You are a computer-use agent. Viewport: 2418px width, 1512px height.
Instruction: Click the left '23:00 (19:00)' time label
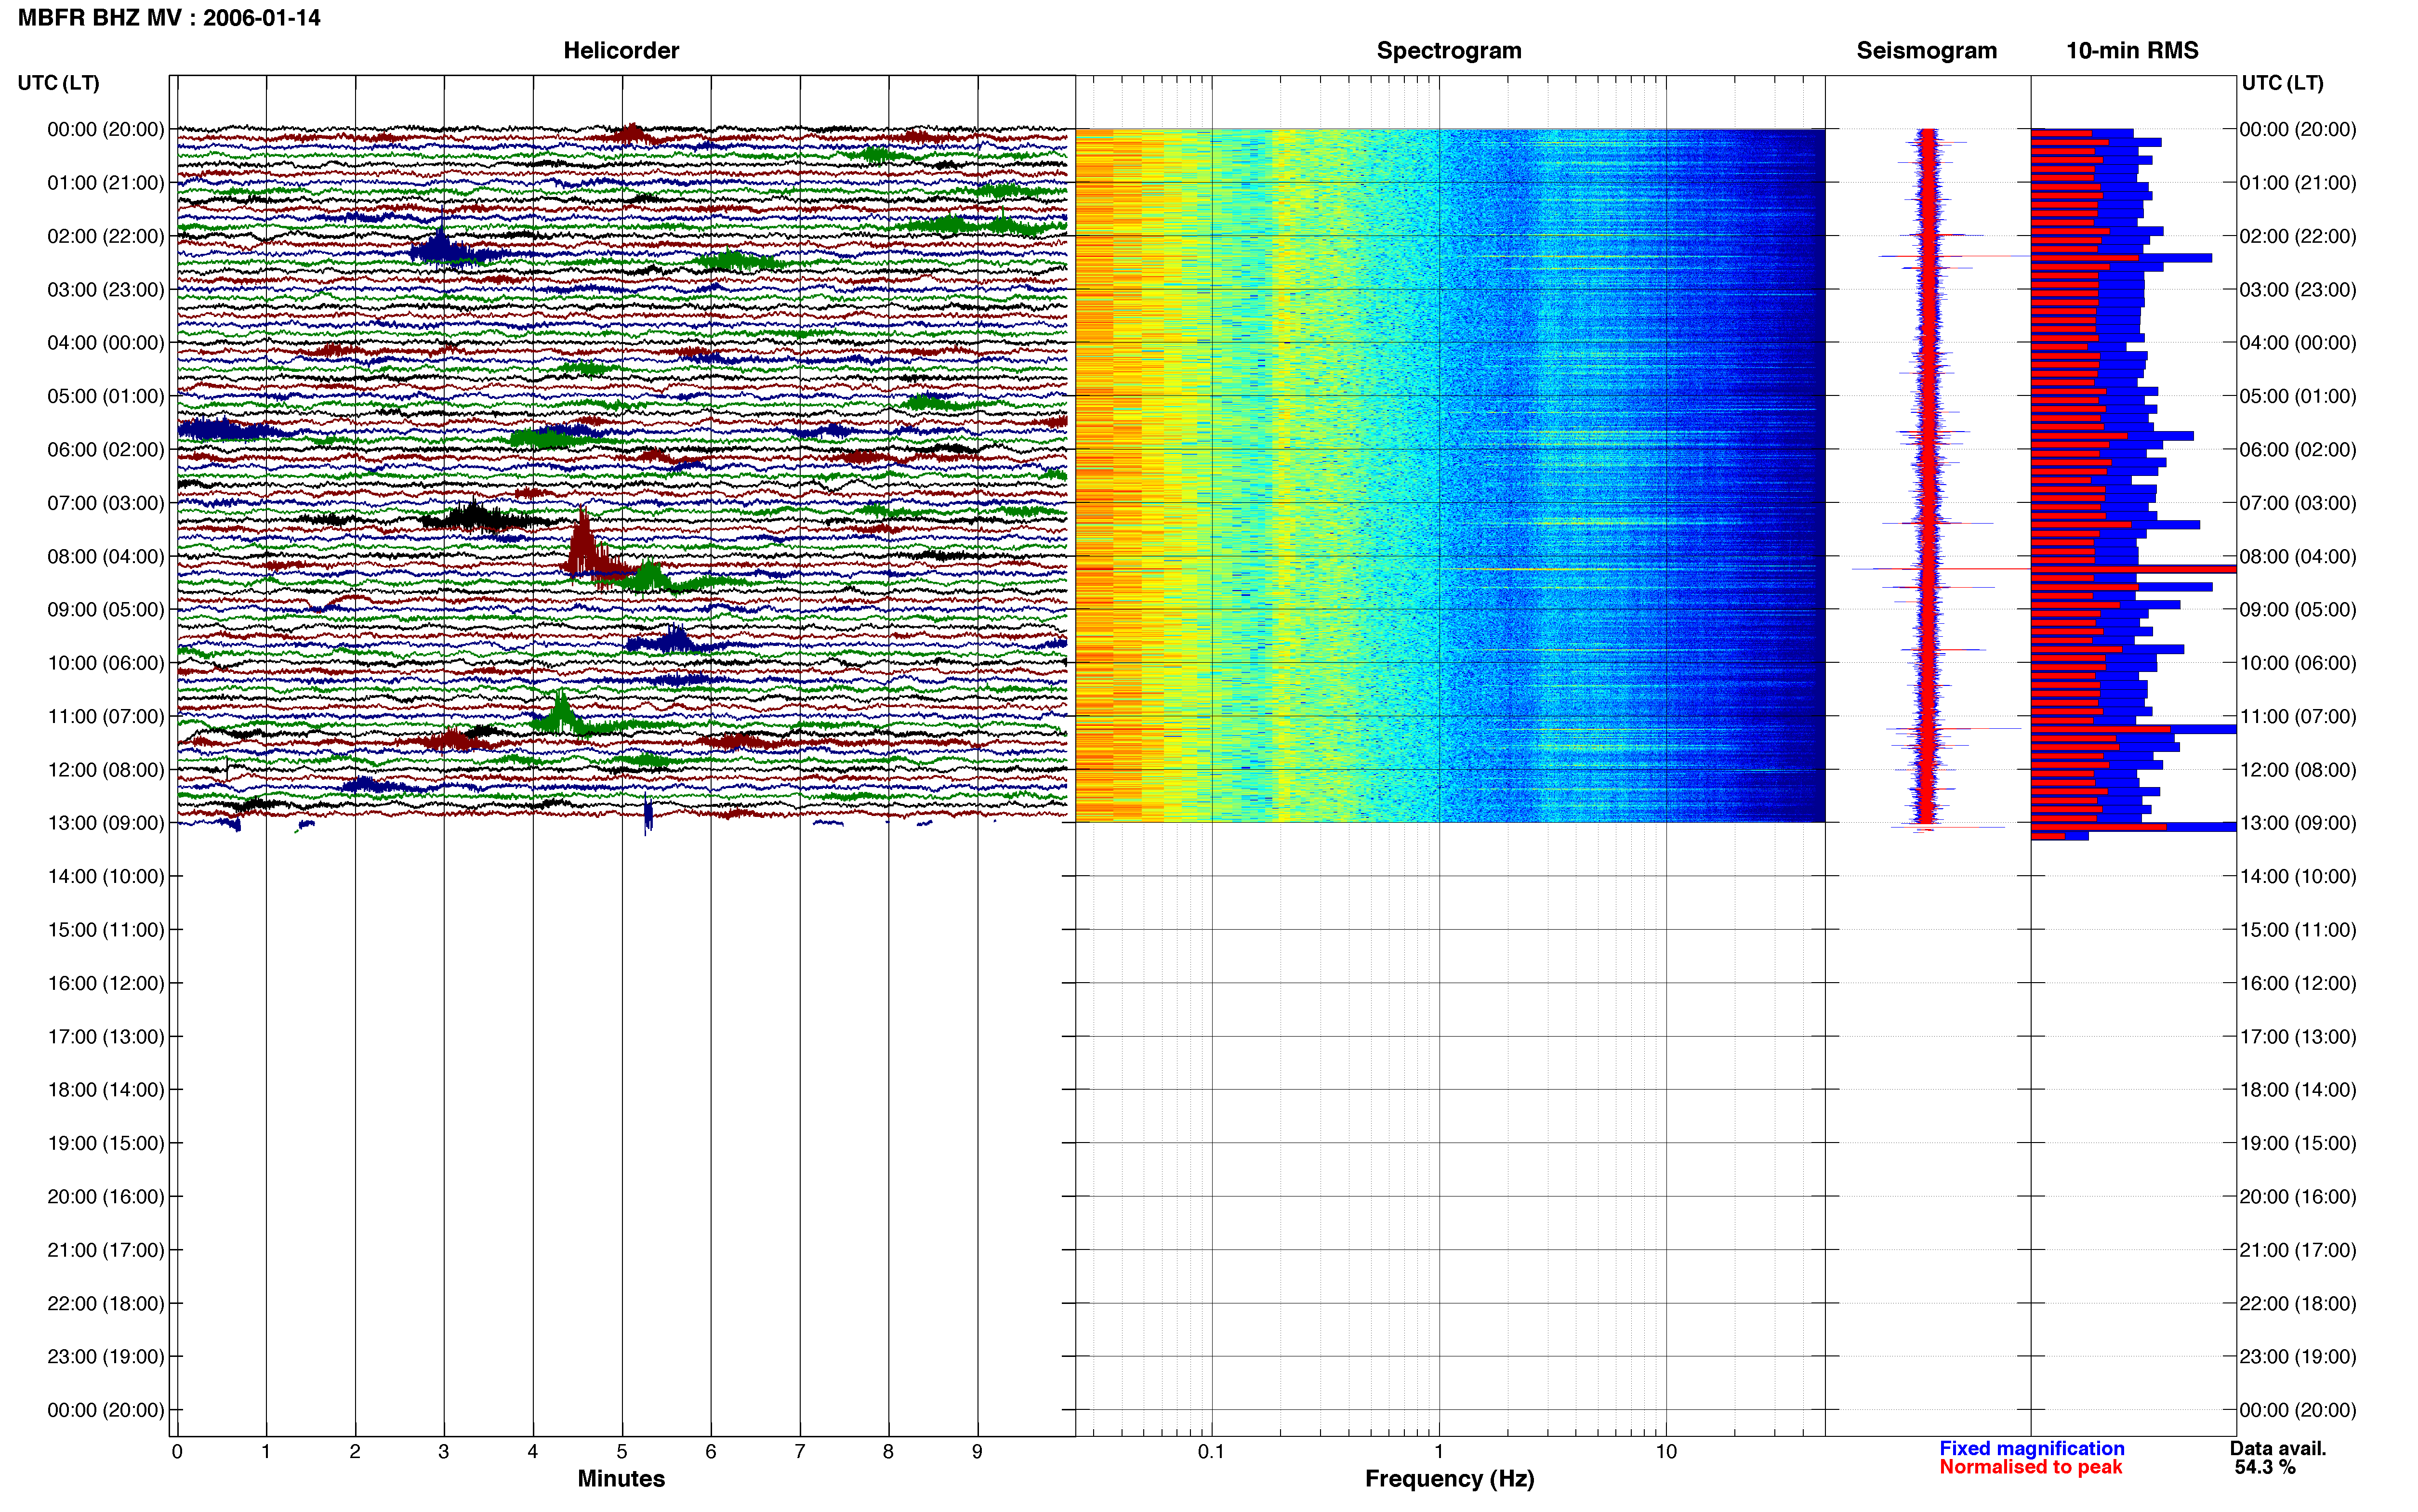(106, 1357)
